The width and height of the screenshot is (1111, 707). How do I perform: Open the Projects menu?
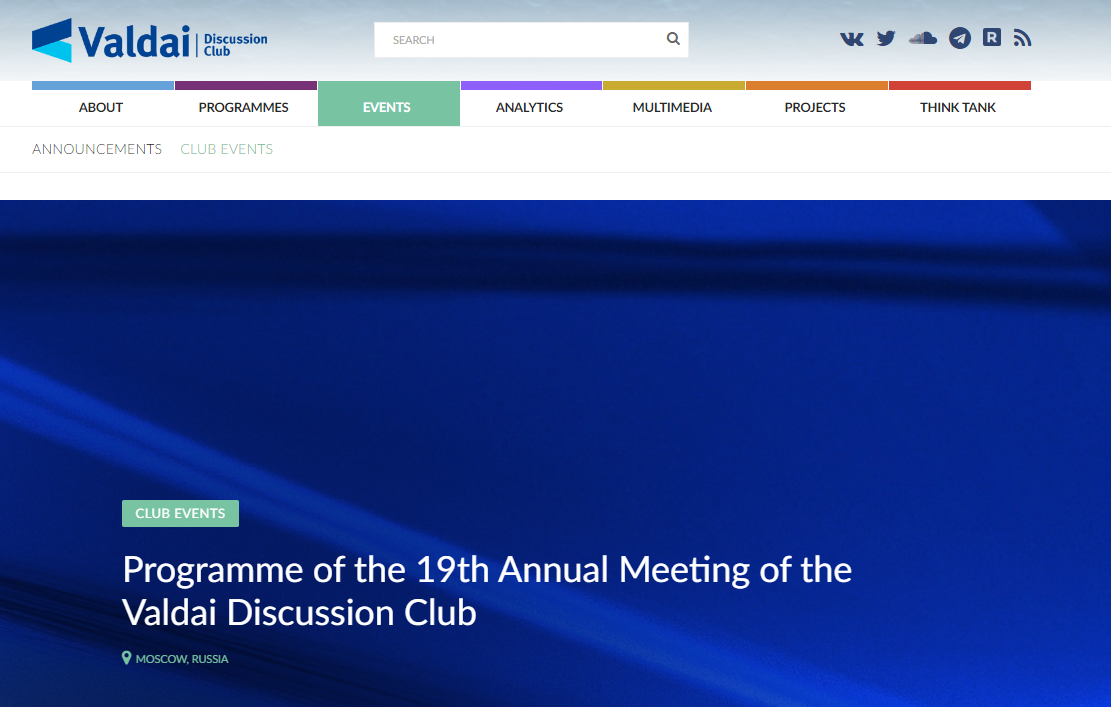(x=815, y=107)
